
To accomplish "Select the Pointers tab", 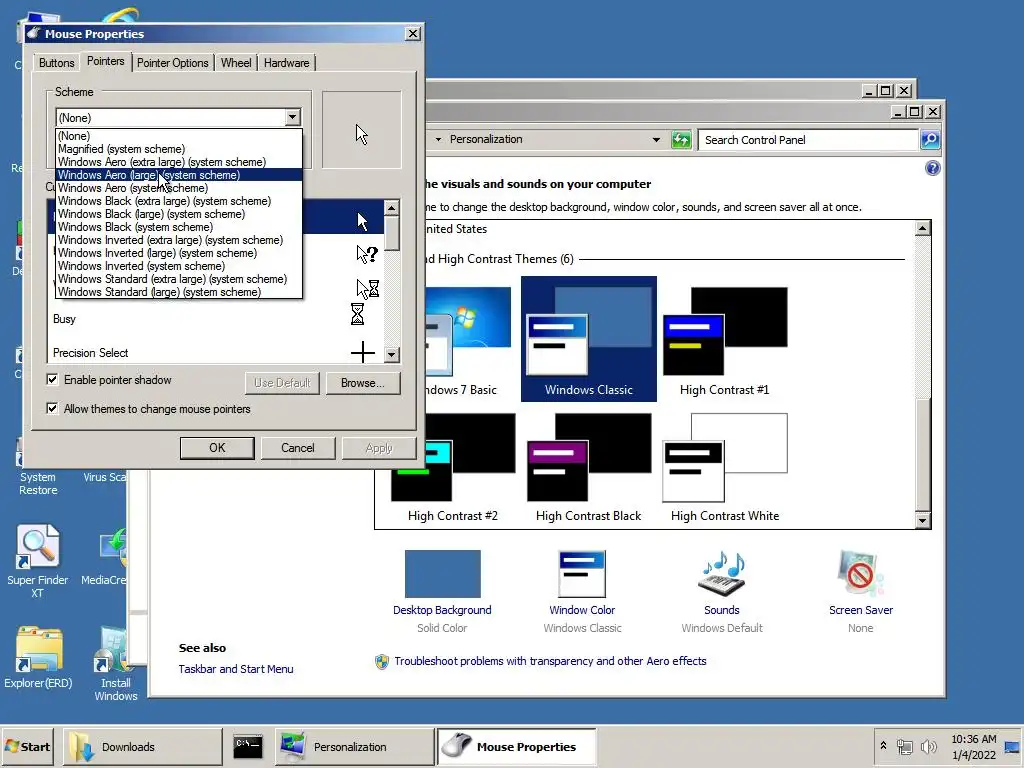I will click(x=105, y=61).
